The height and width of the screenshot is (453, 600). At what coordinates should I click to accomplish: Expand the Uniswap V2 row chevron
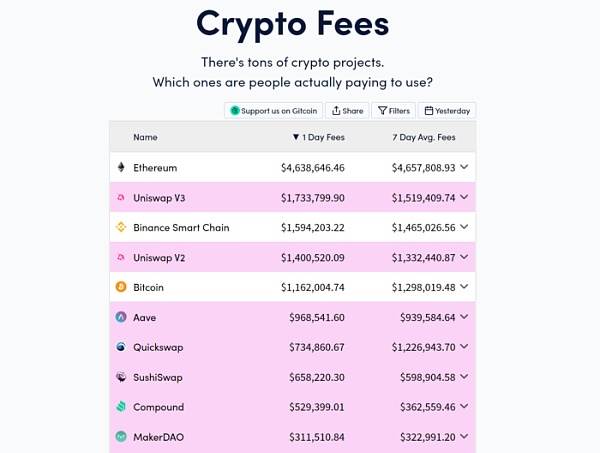(x=464, y=257)
